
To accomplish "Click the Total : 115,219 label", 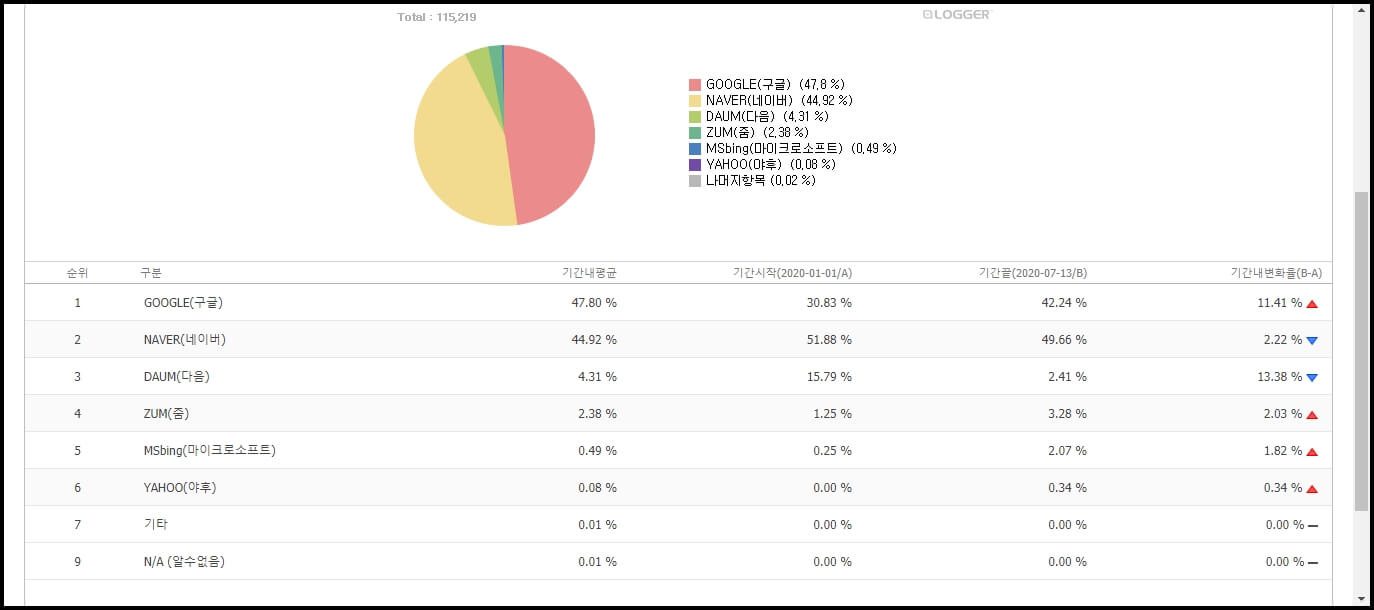I will tap(437, 17).
